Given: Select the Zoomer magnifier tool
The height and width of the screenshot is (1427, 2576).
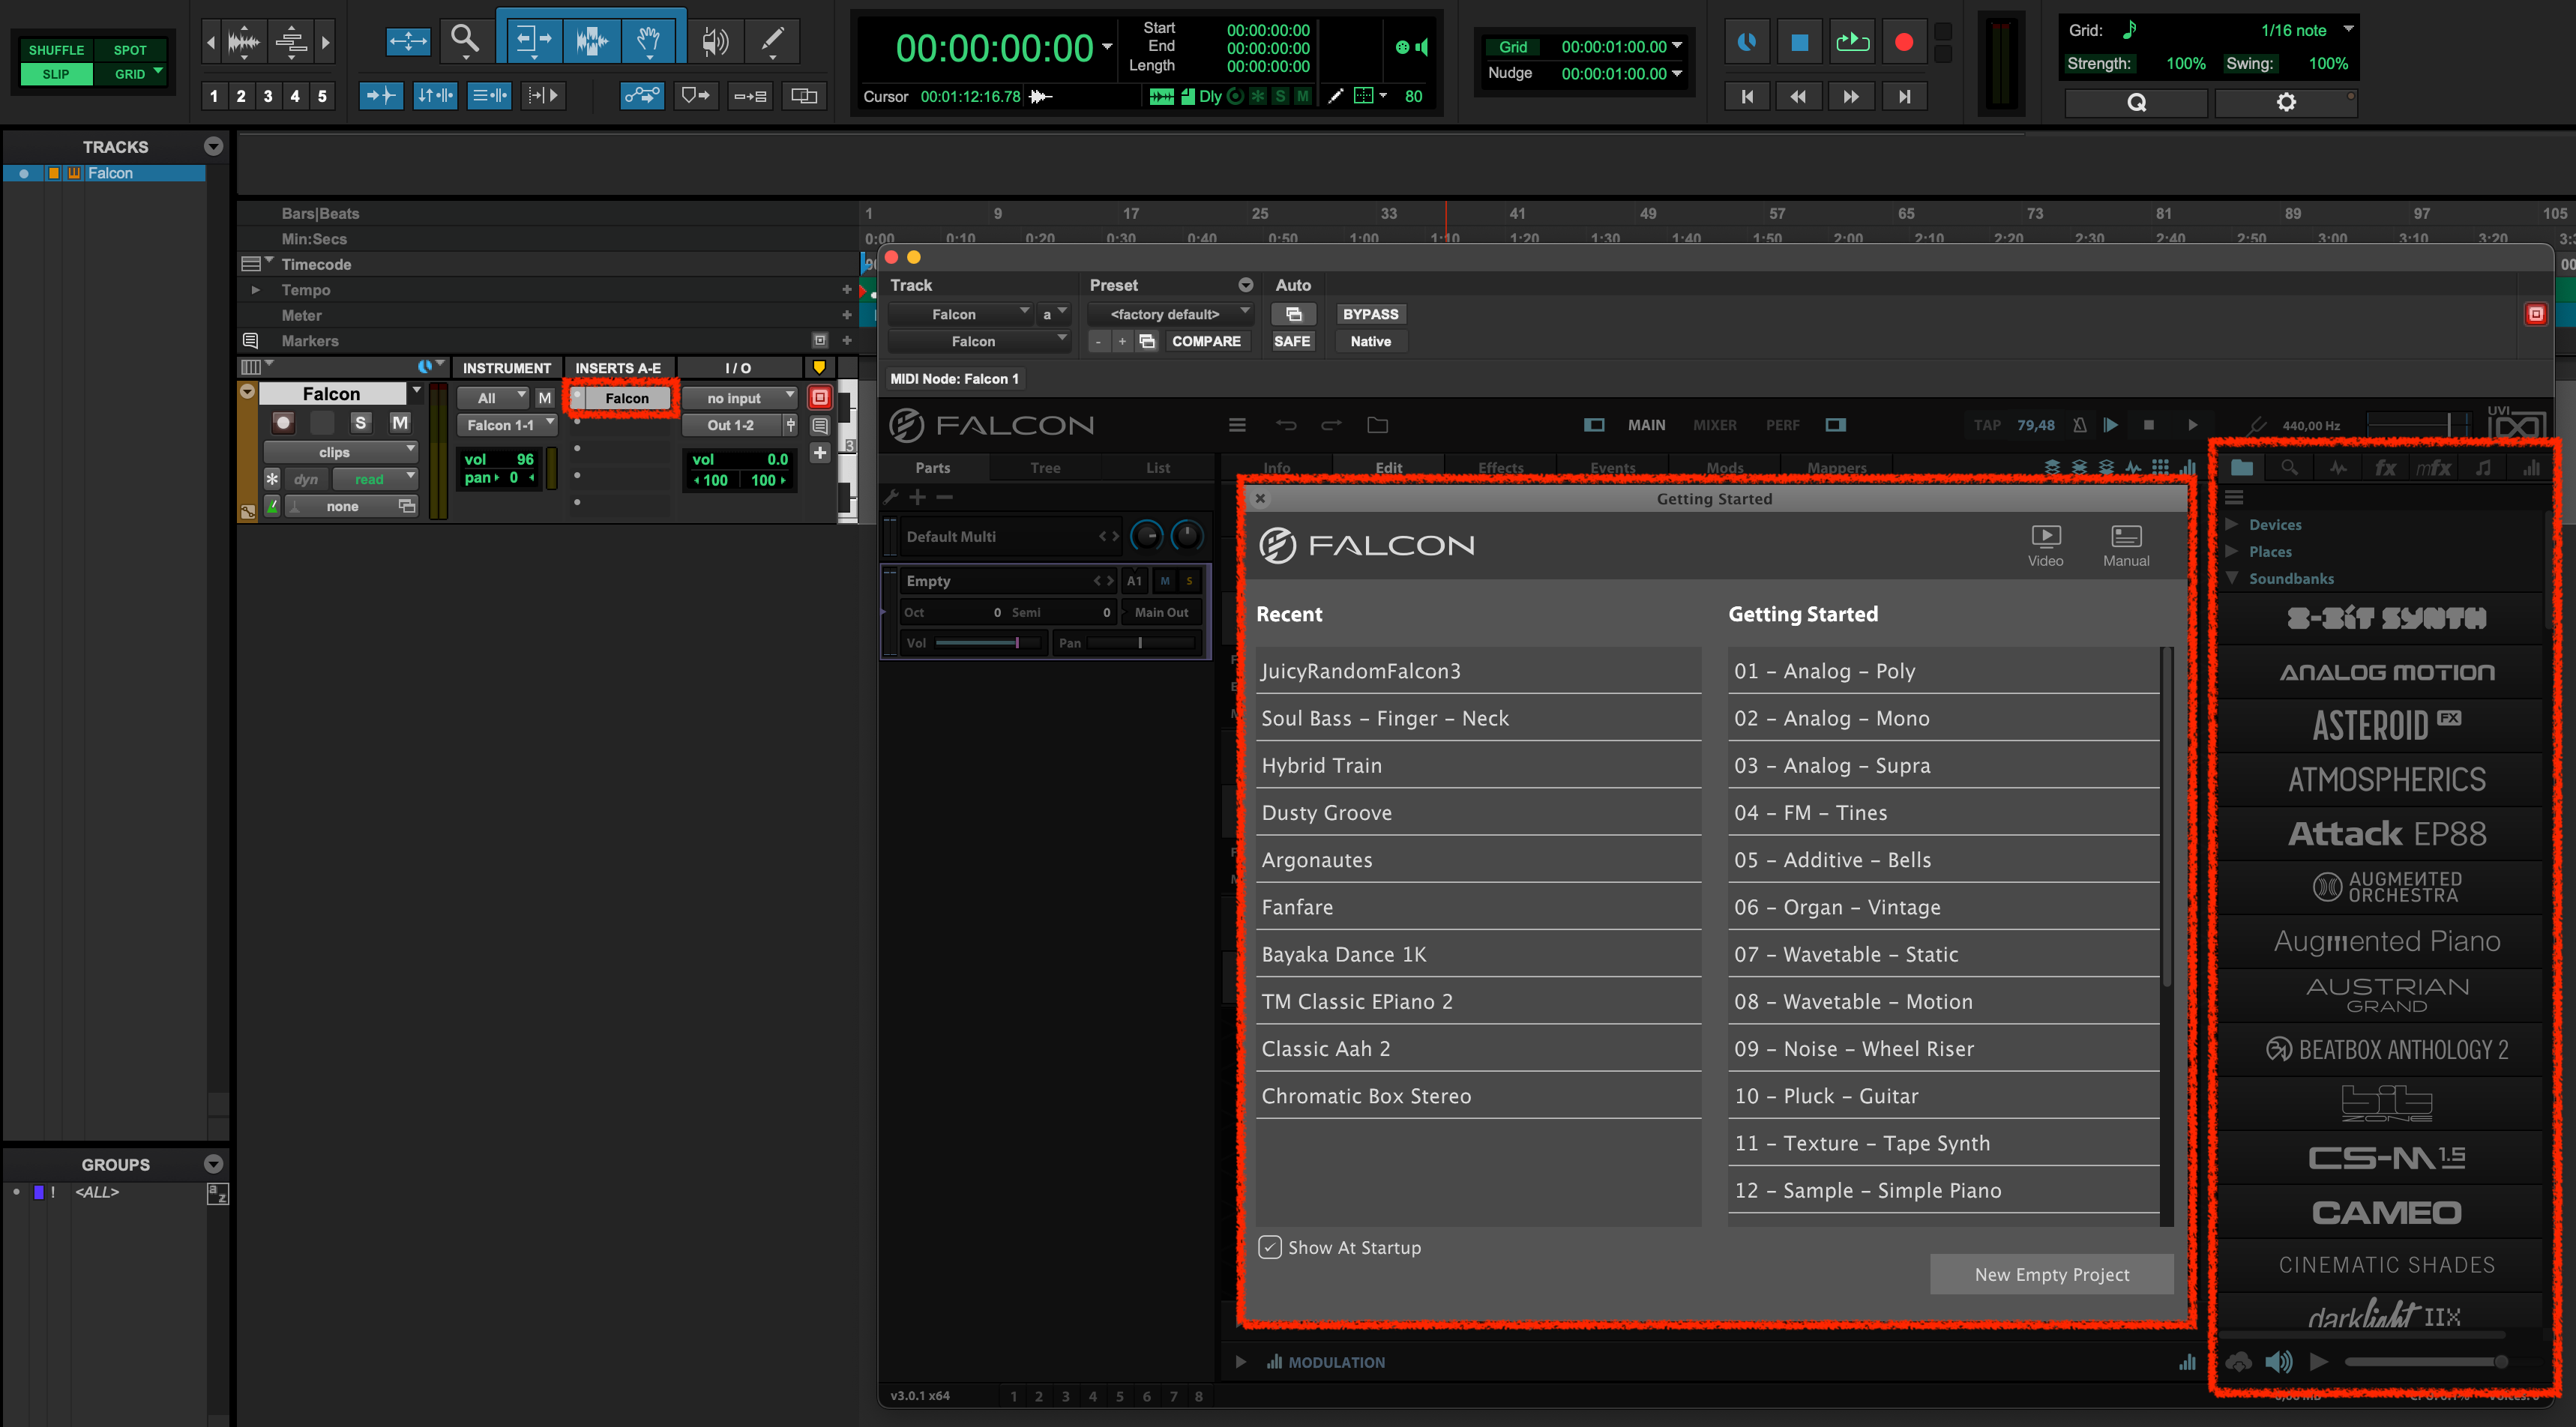Looking at the screenshot, I should coord(465,40).
